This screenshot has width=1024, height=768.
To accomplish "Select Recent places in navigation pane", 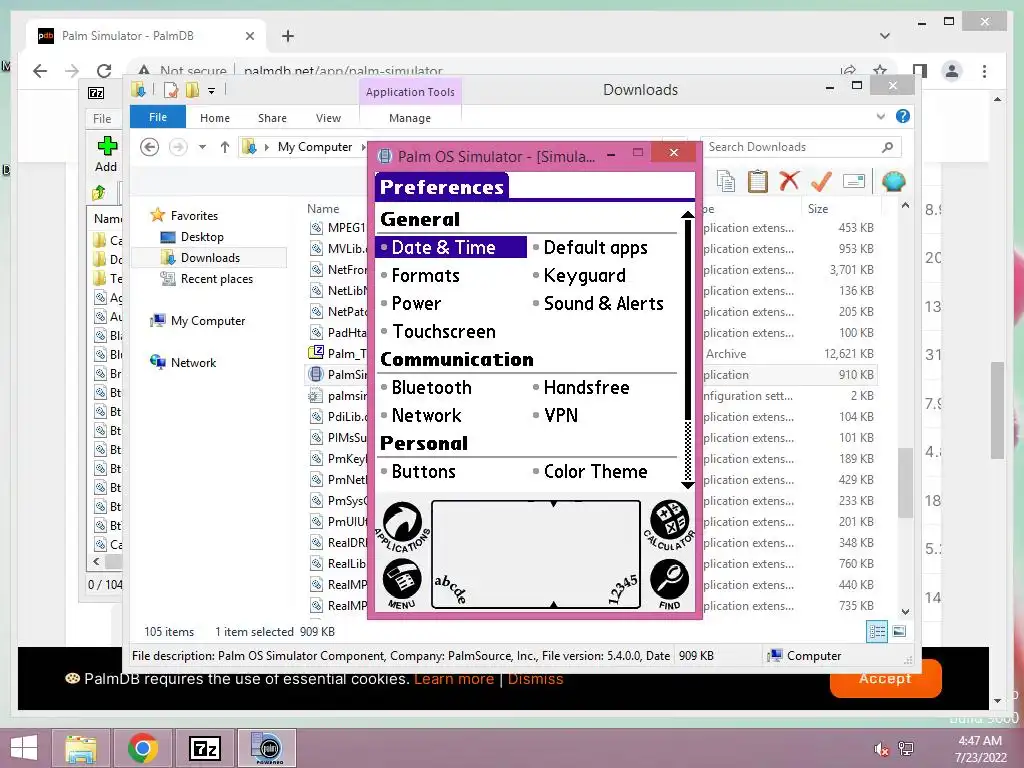I will [216, 279].
